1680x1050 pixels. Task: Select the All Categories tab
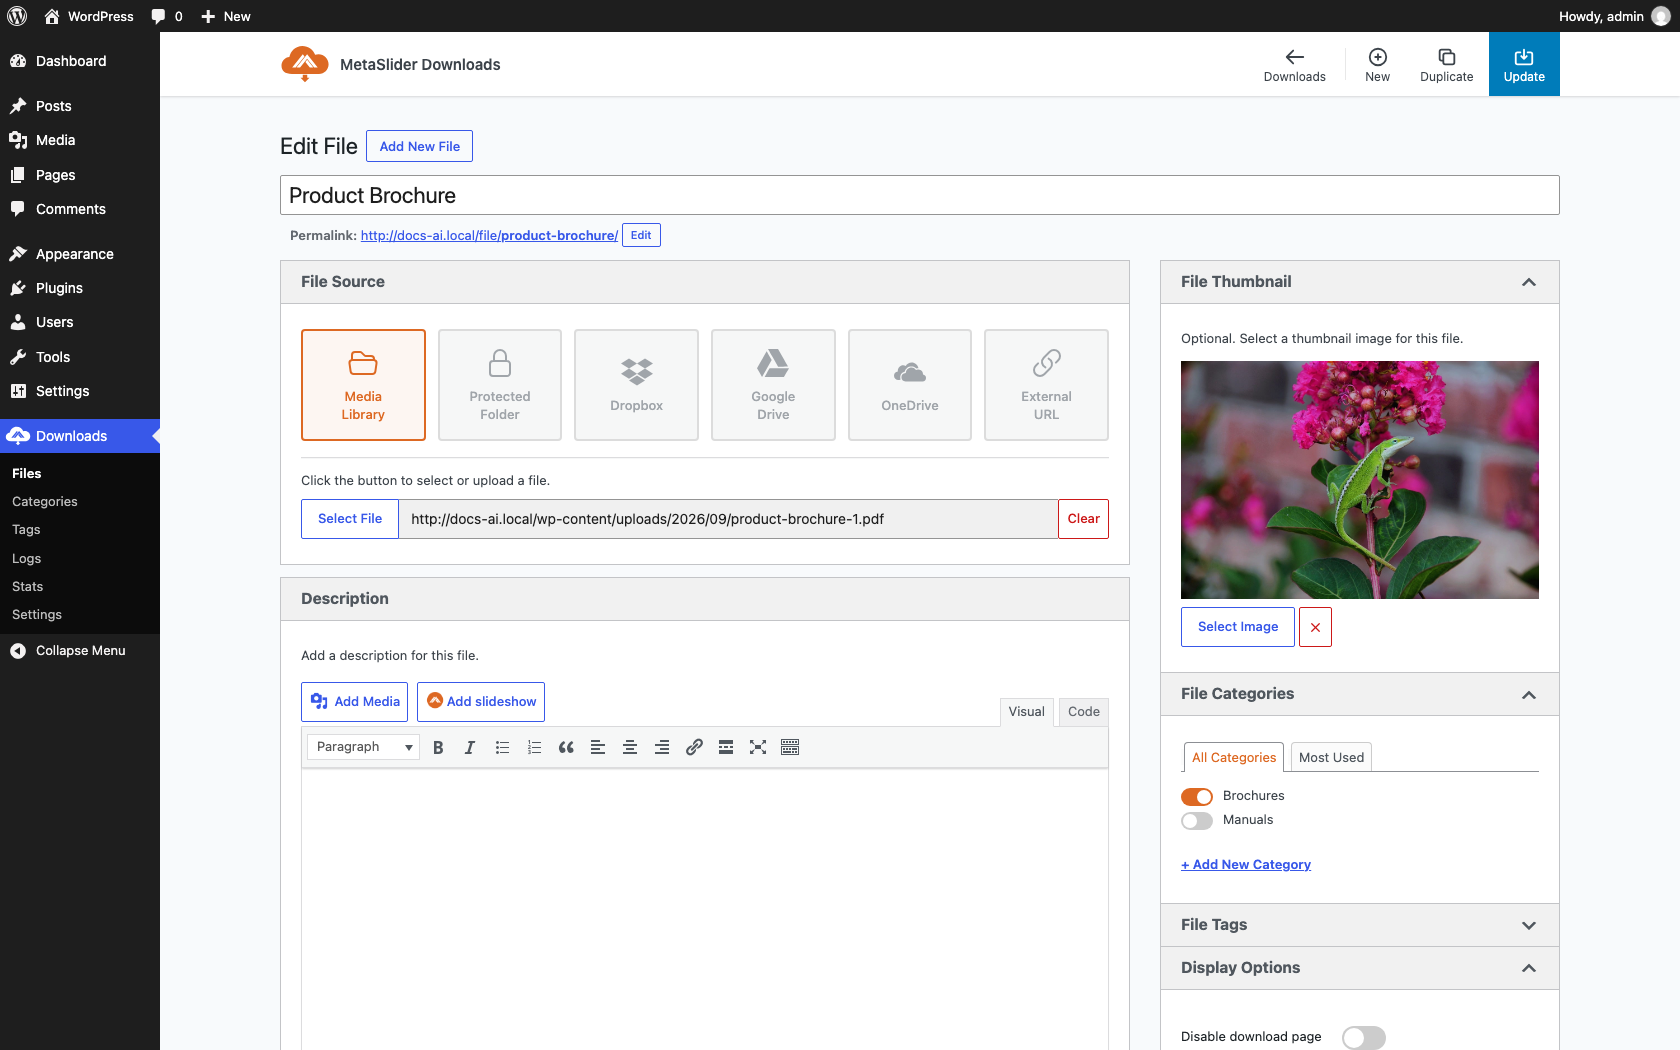[1233, 758]
